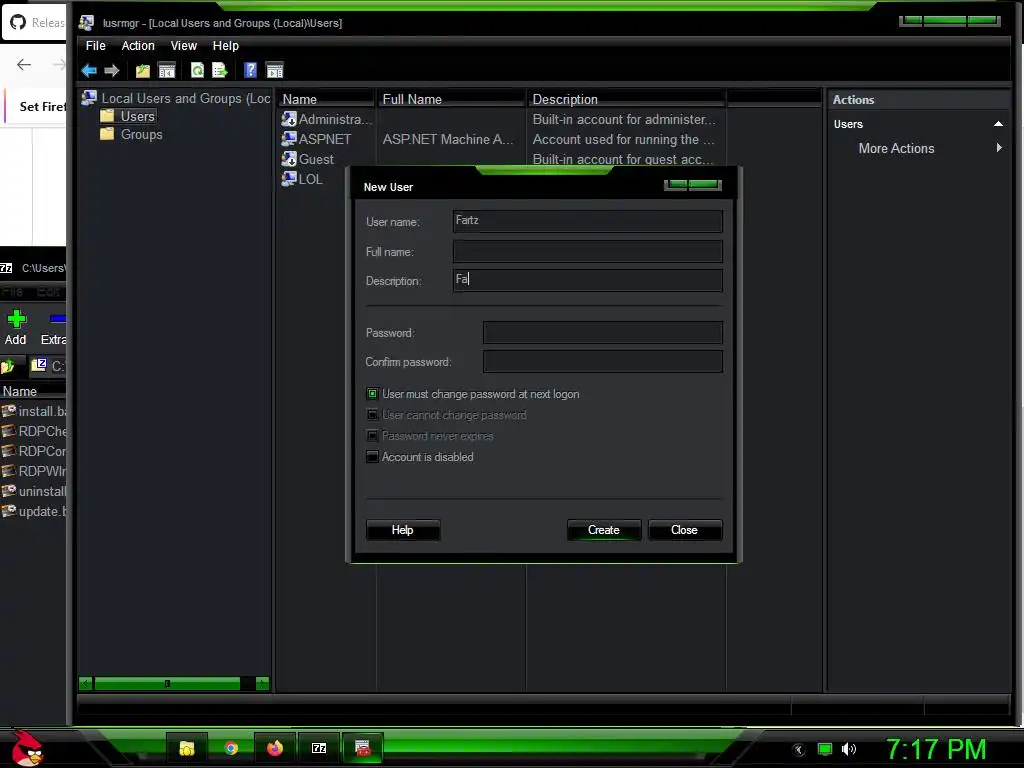Select the Guest user icon
The width and height of the screenshot is (1024, 768).
(289, 159)
